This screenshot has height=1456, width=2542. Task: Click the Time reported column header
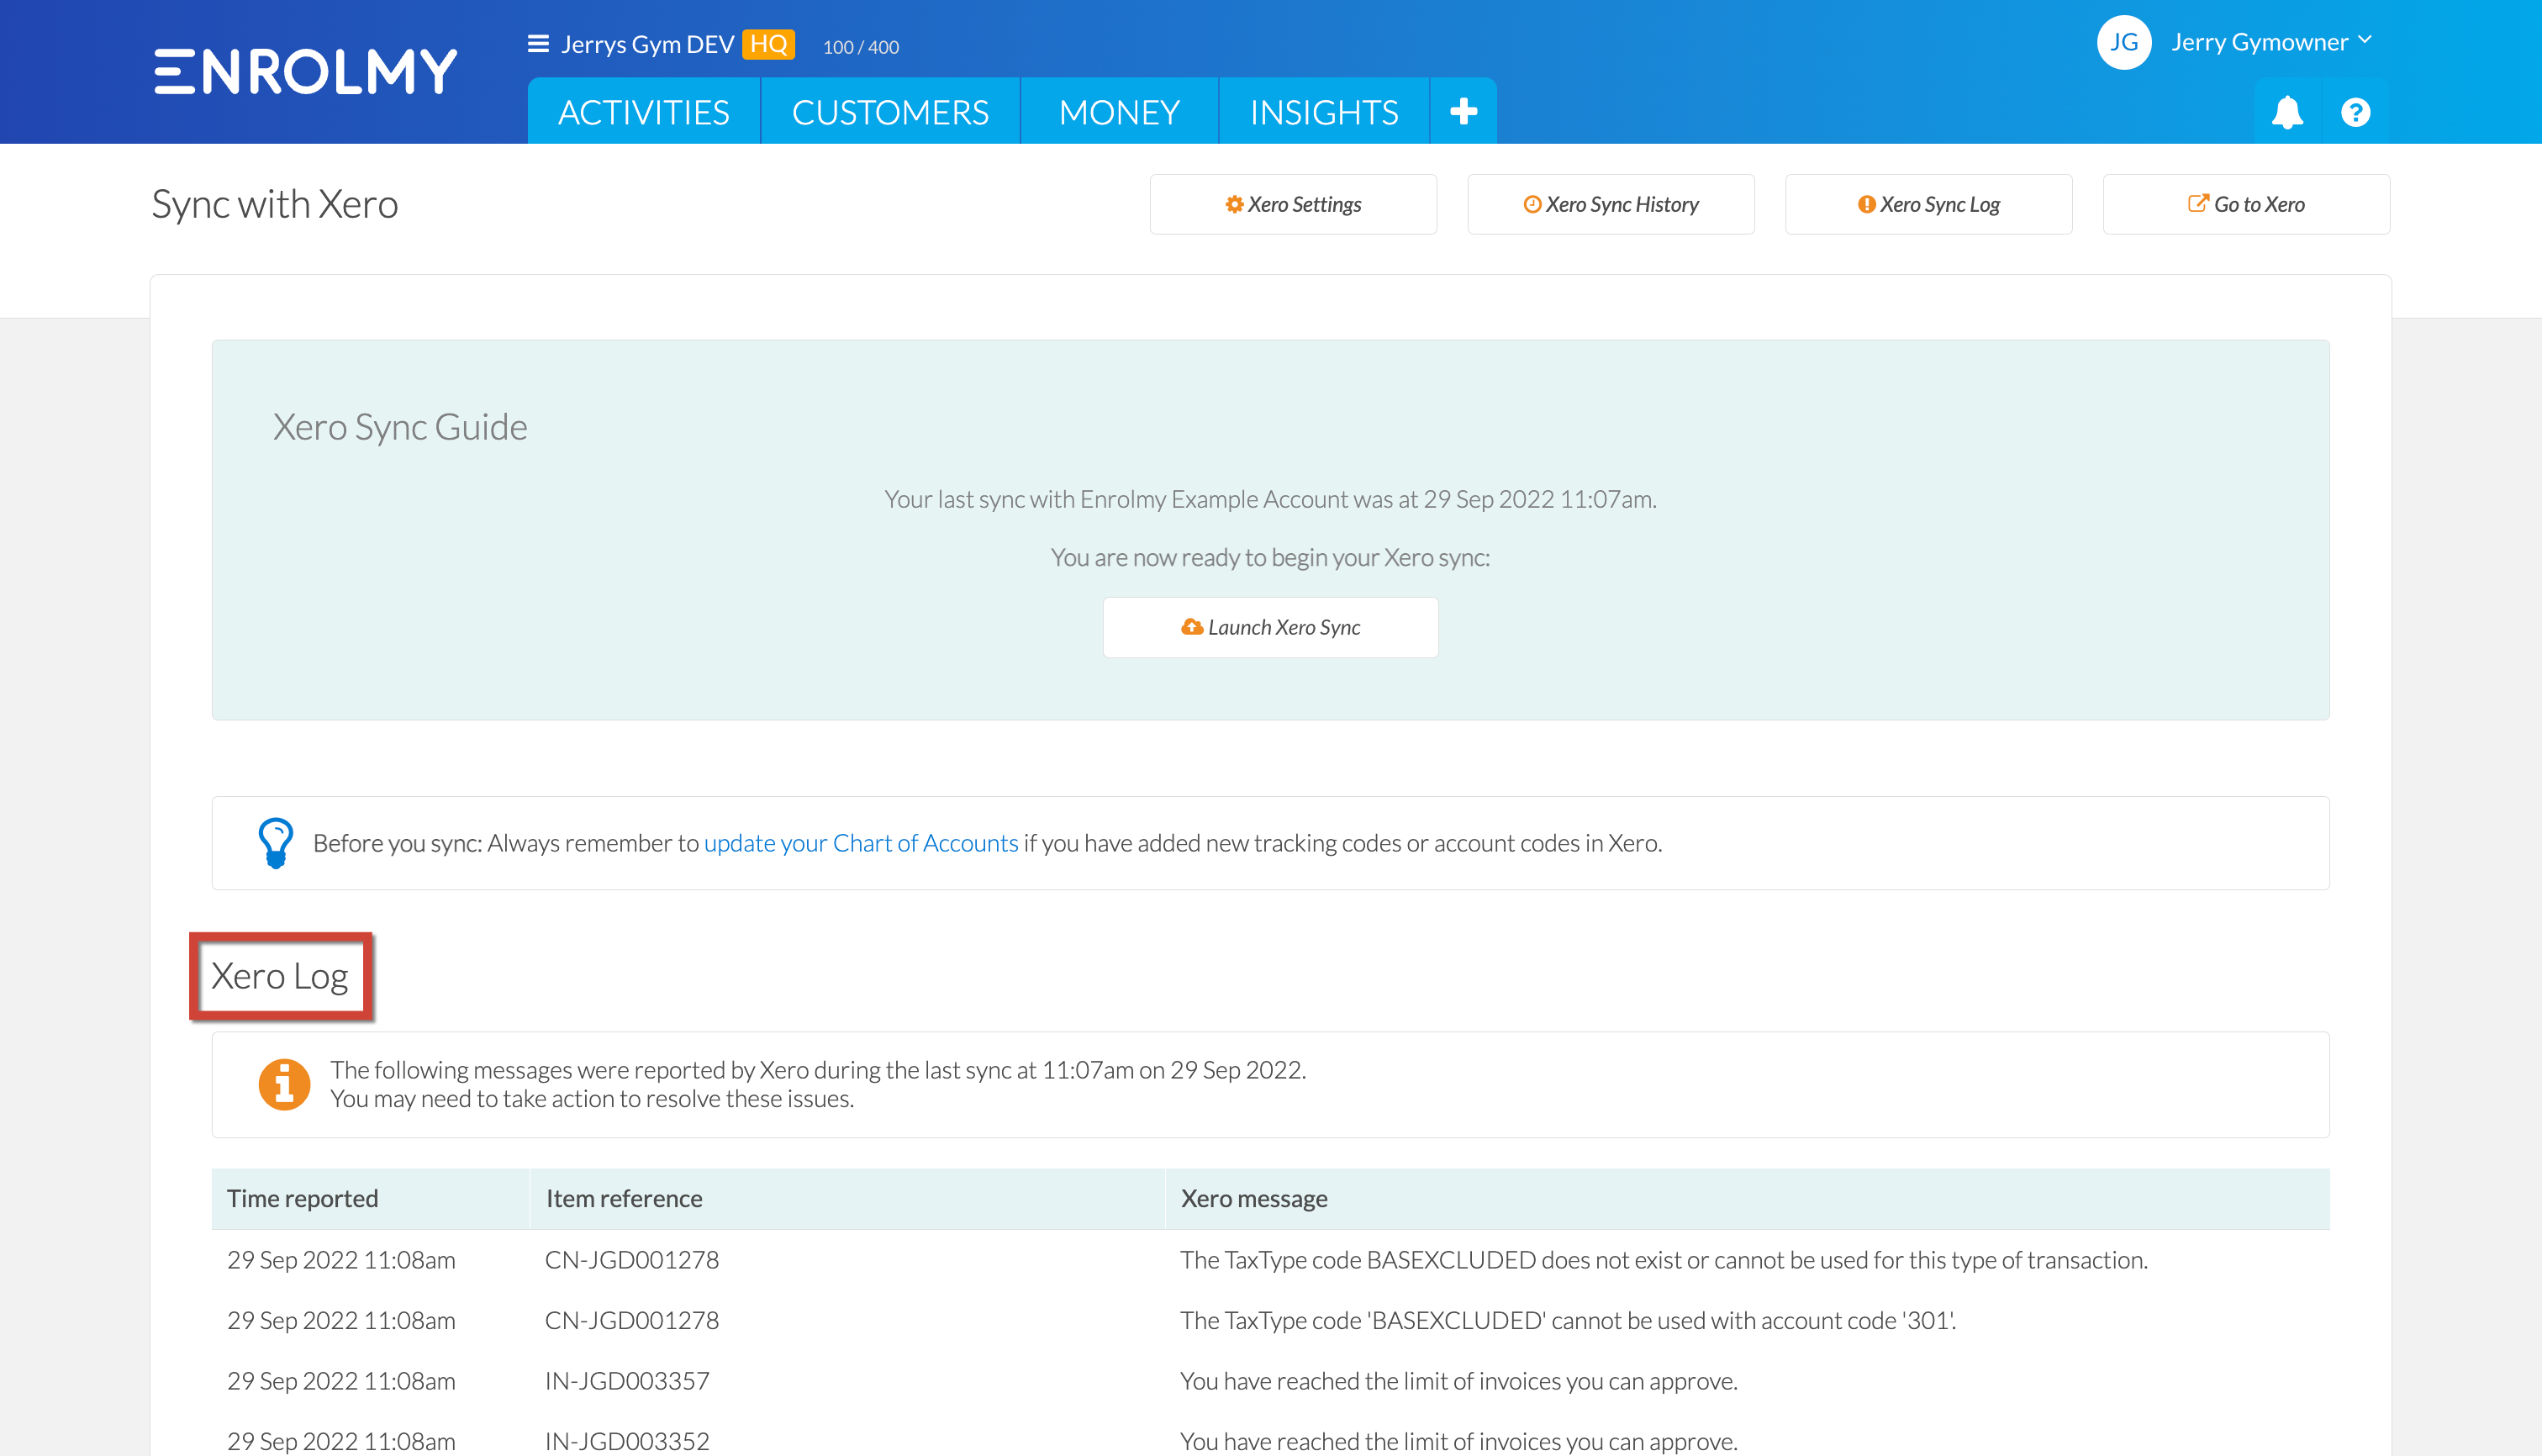[x=370, y=1198]
